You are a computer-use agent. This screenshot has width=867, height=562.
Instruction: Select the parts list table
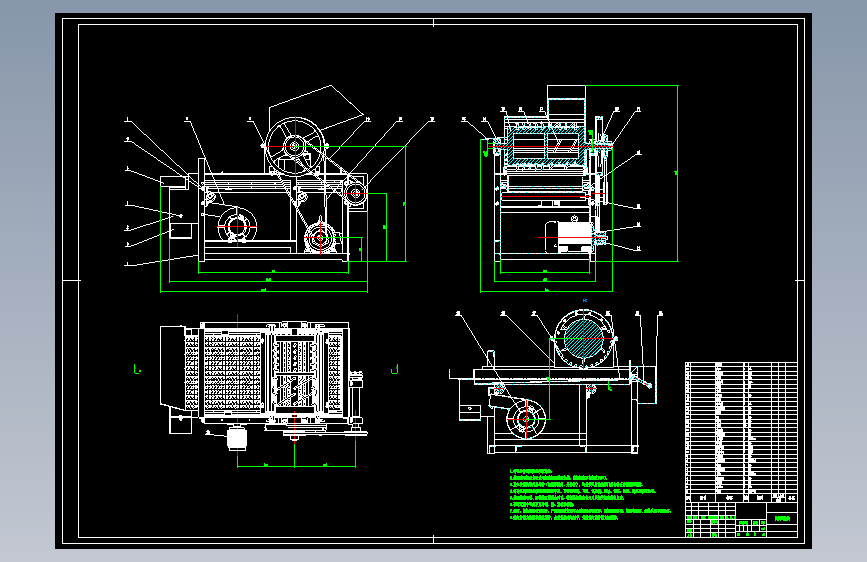pyautogui.click(x=741, y=432)
